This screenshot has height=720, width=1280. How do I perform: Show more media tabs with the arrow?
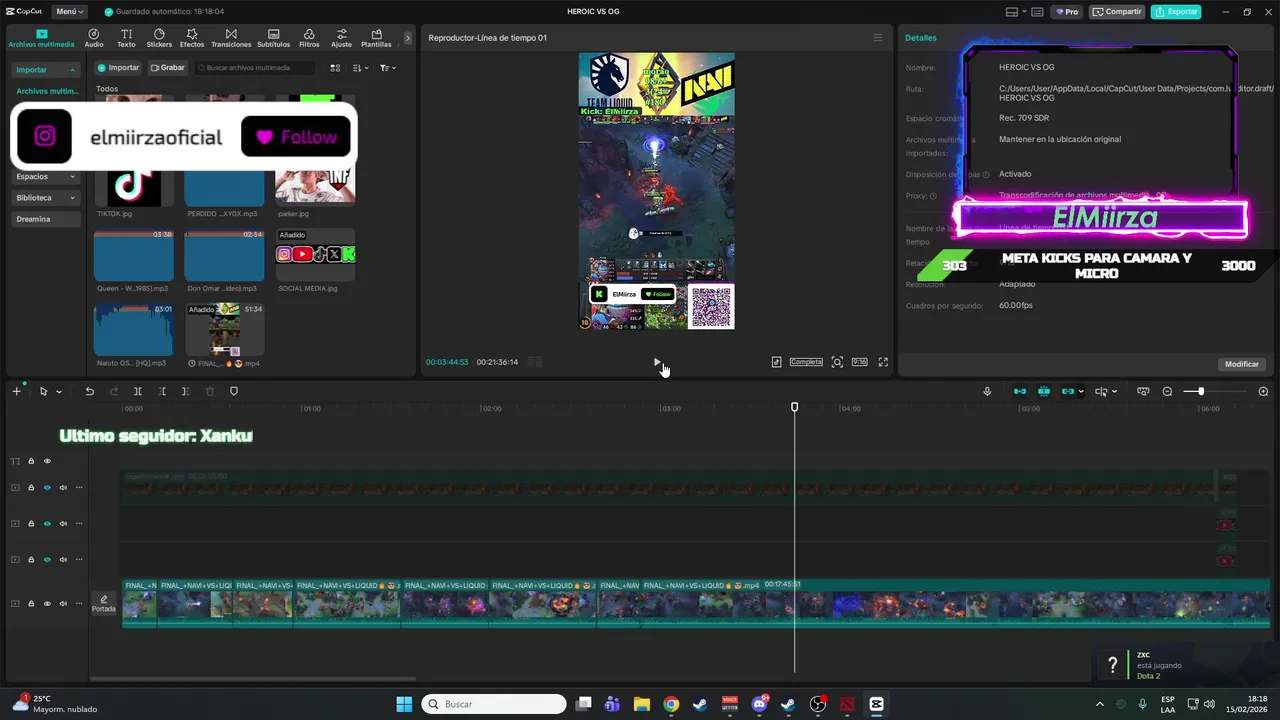click(x=407, y=38)
